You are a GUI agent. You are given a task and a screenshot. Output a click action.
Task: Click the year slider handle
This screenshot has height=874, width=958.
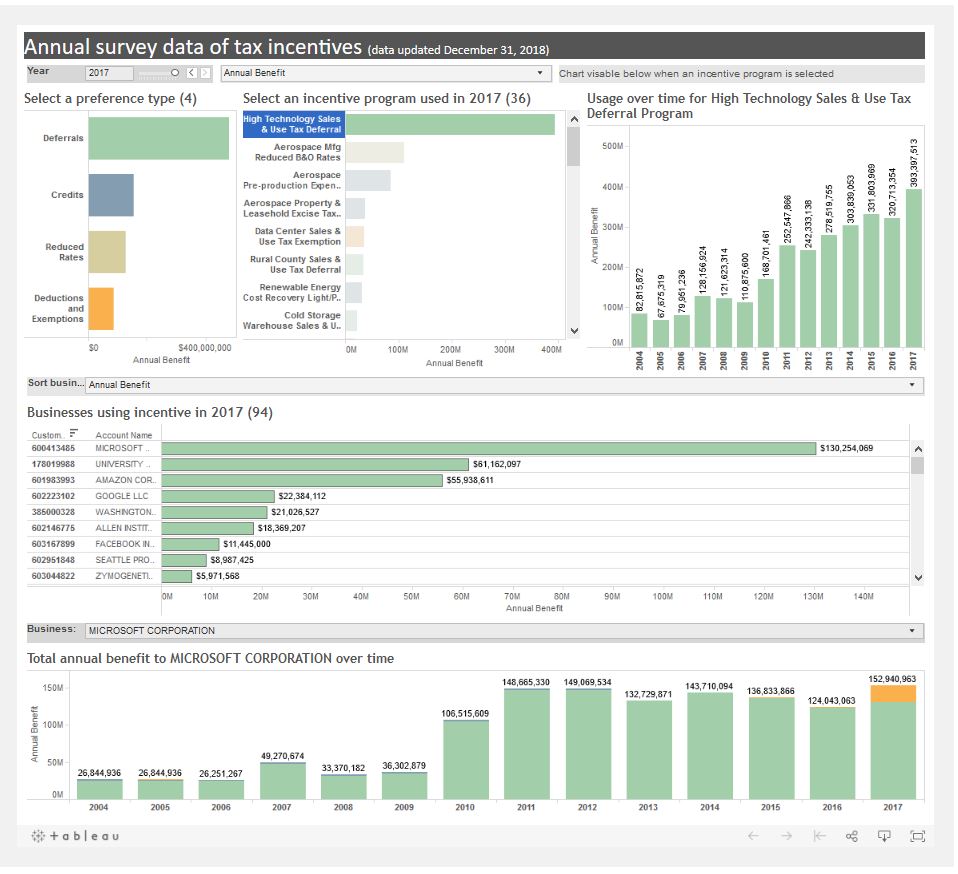pos(175,73)
